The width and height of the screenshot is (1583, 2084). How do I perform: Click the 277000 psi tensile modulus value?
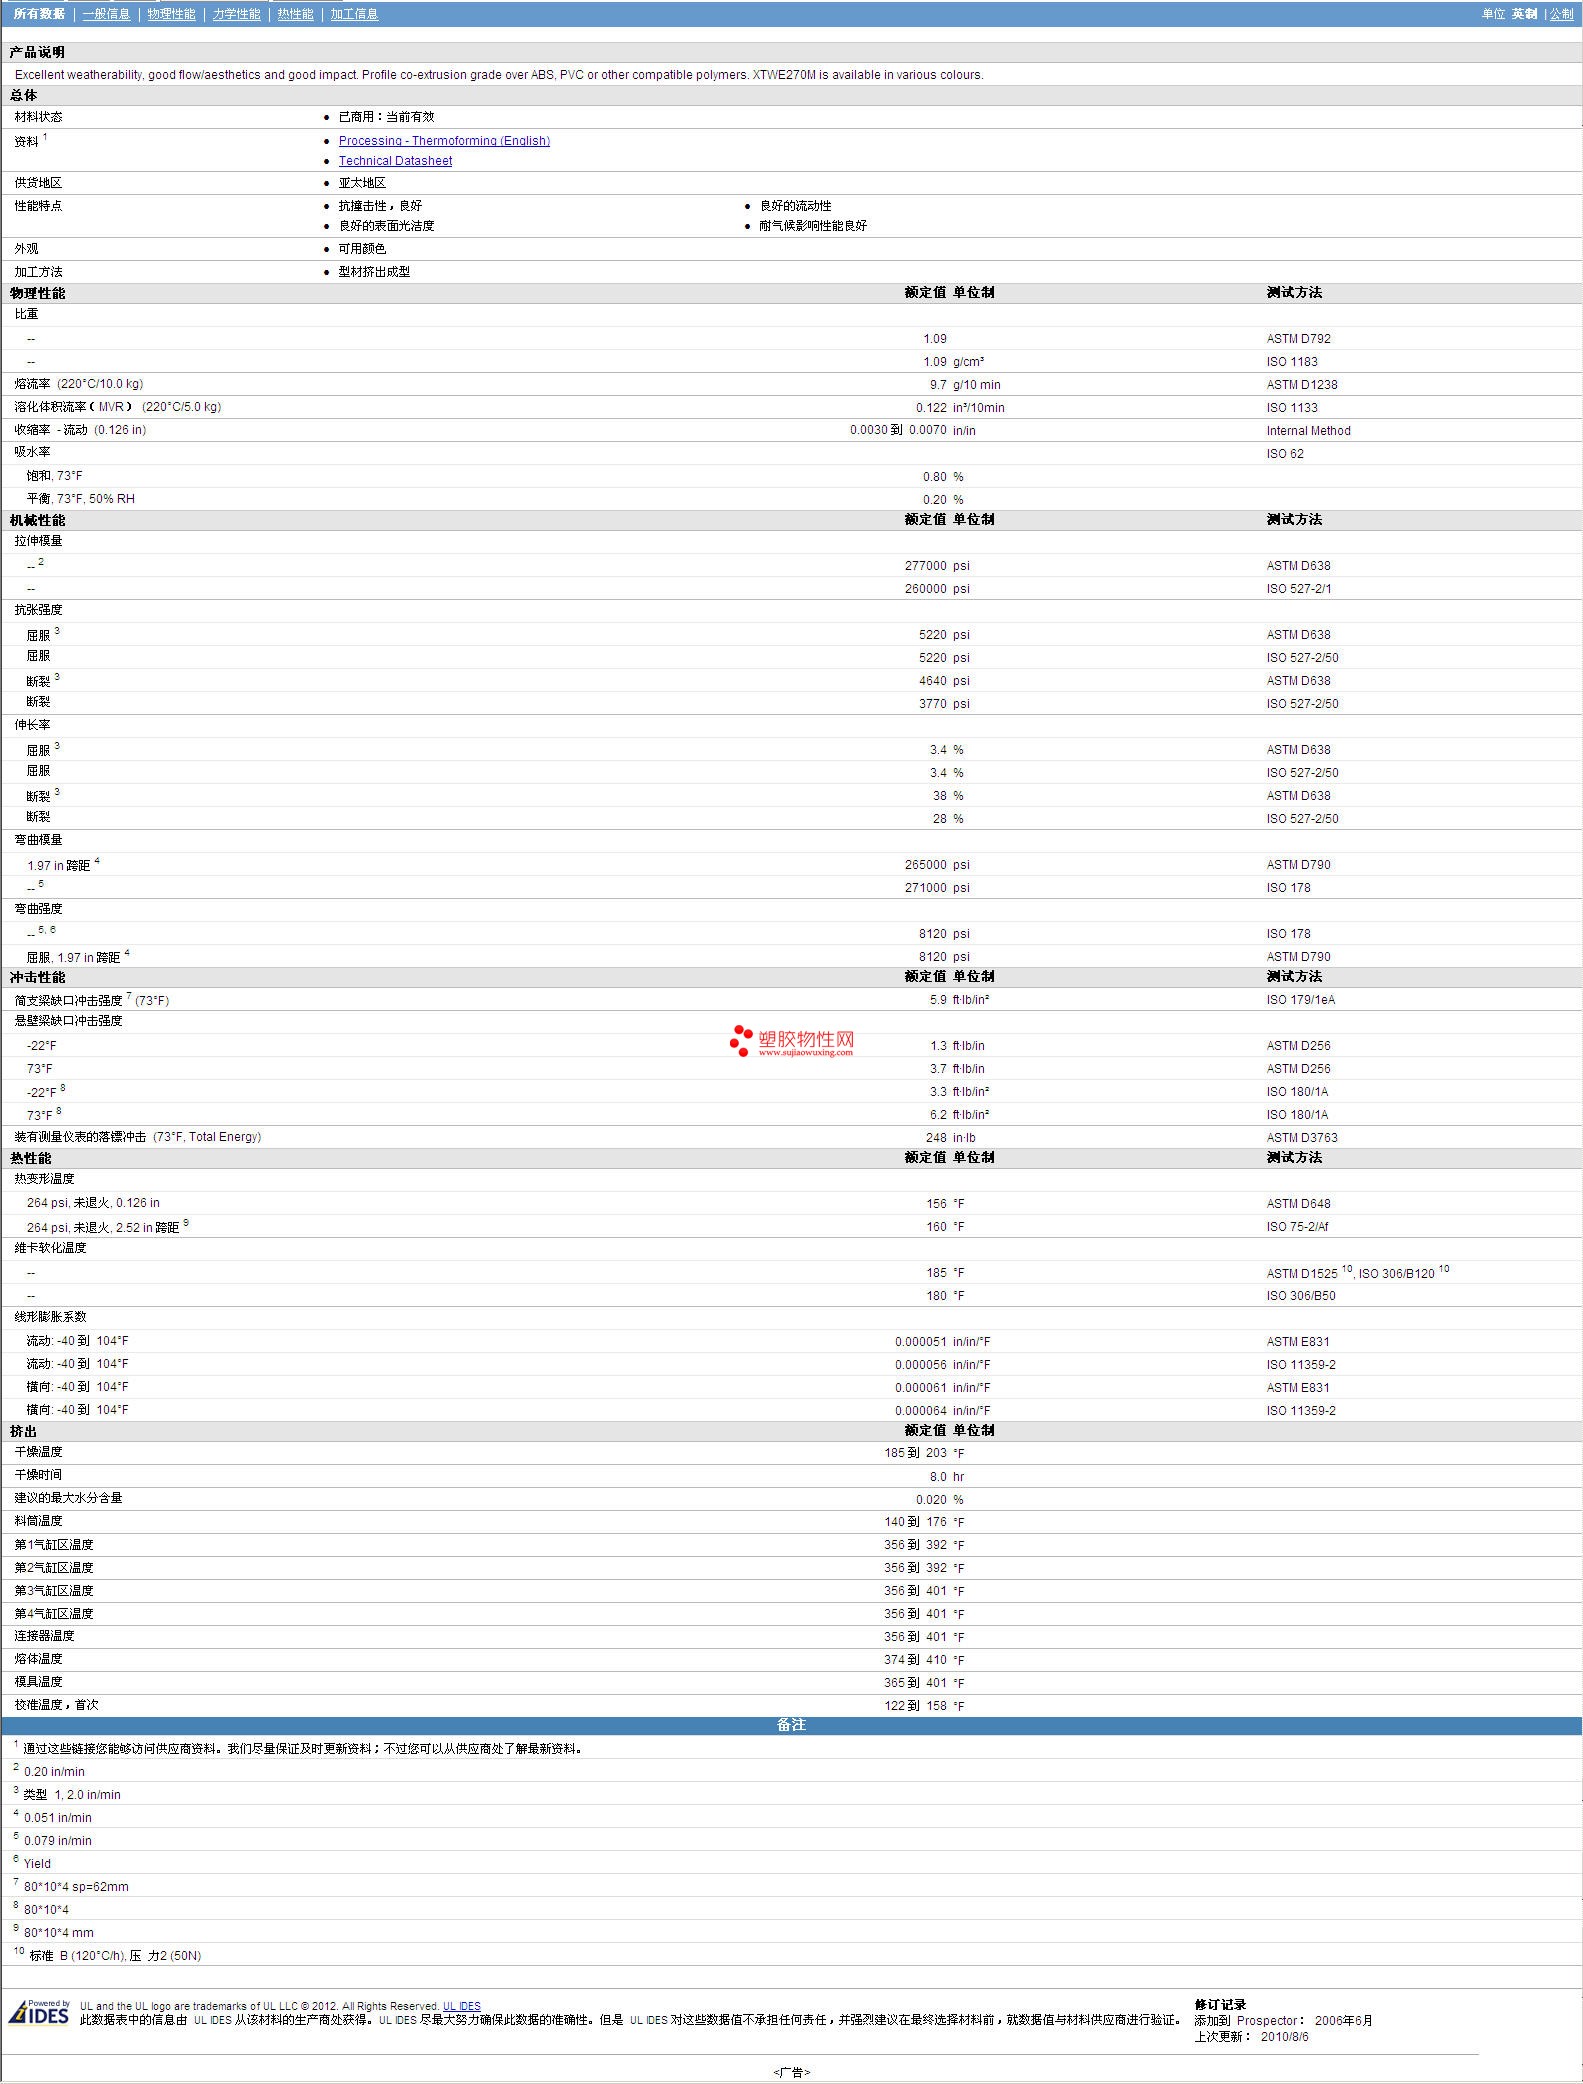[x=936, y=566]
